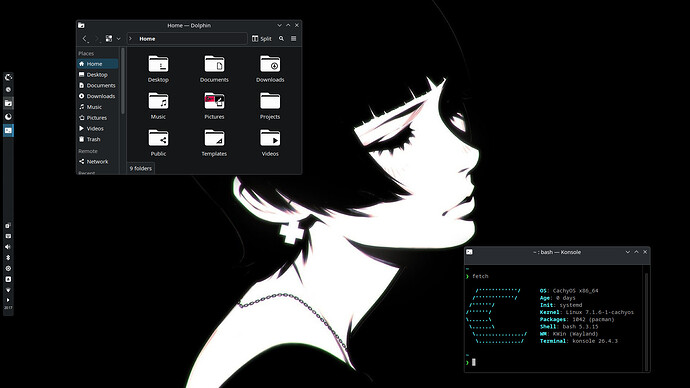Toggle Split view in Dolphin

[x=261, y=39]
